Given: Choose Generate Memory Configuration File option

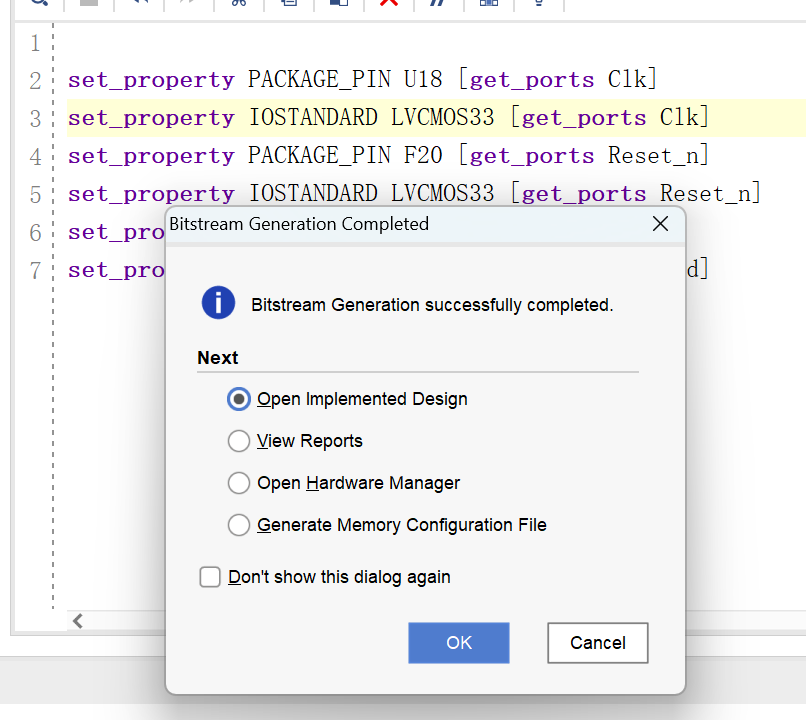Looking at the screenshot, I should point(239,525).
